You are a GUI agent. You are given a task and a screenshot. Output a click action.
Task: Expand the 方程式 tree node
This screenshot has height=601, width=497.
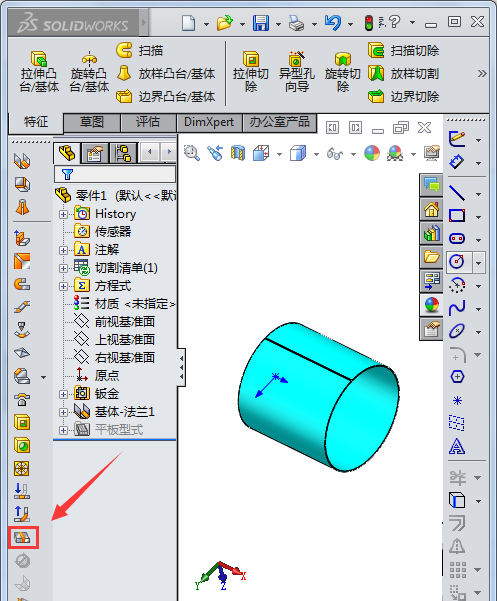click(x=64, y=286)
